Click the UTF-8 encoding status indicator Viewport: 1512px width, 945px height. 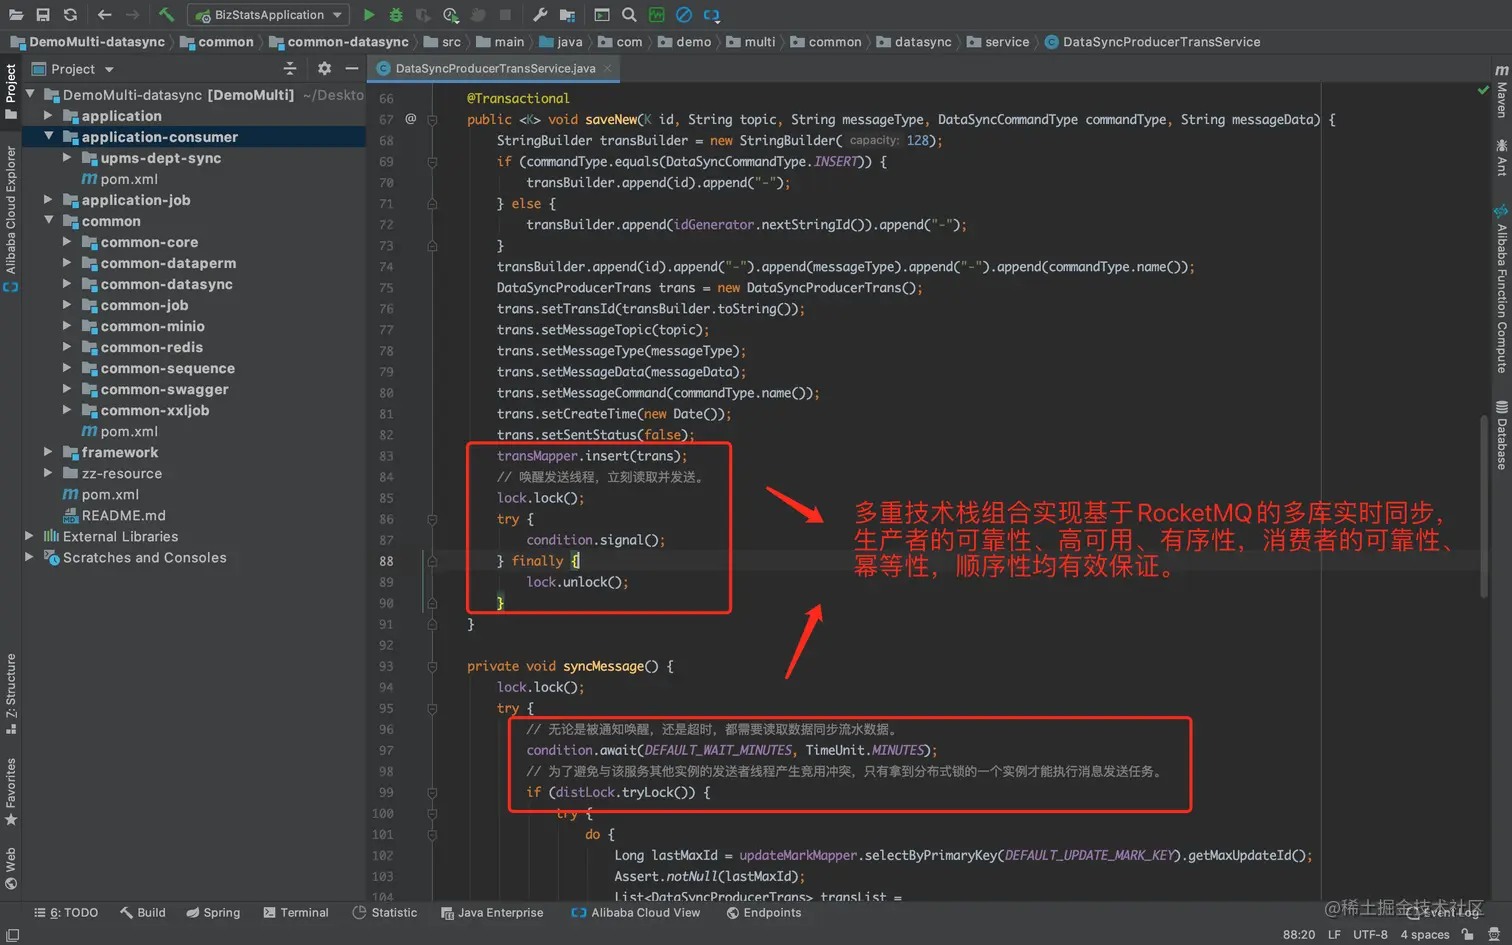pos(1370,935)
